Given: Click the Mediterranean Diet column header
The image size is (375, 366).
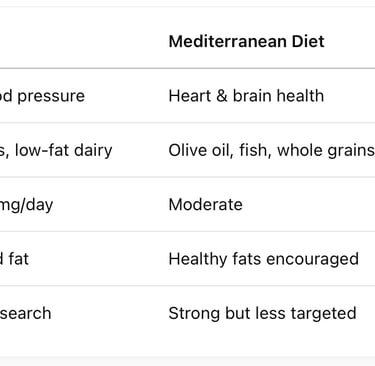Looking at the screenshot, I should tap(246, 42).
